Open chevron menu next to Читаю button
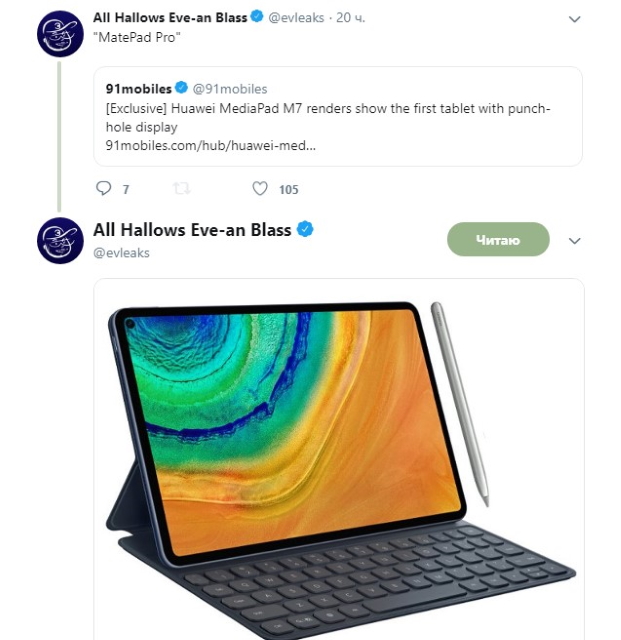This screenshot has width=621, height=640. coord(574,240)
